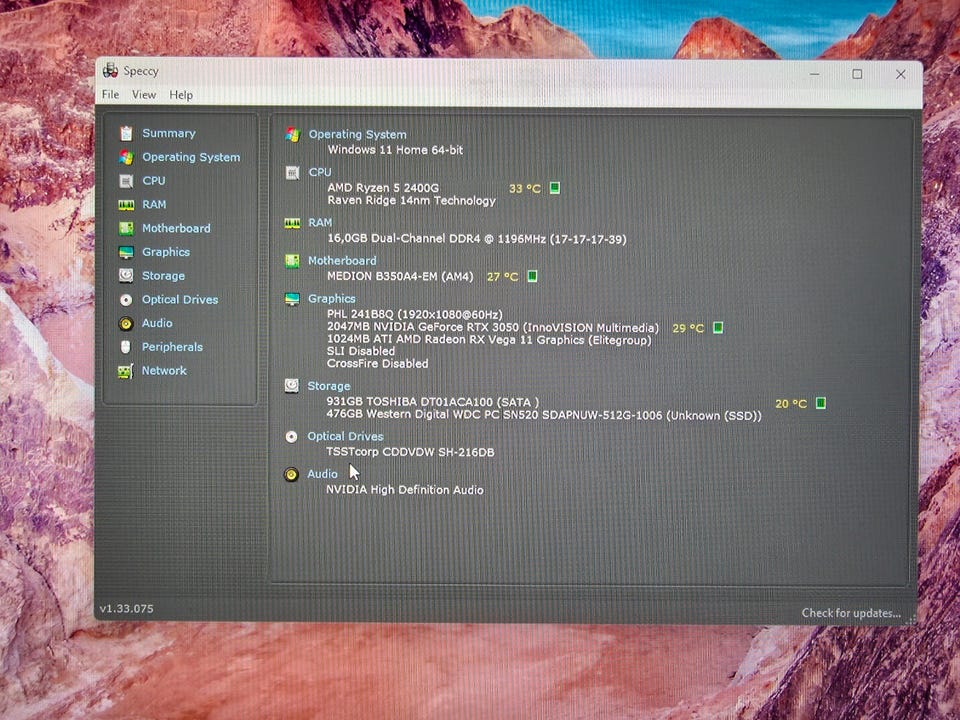Show Motherboard details from sidebar

click(176, 228)
